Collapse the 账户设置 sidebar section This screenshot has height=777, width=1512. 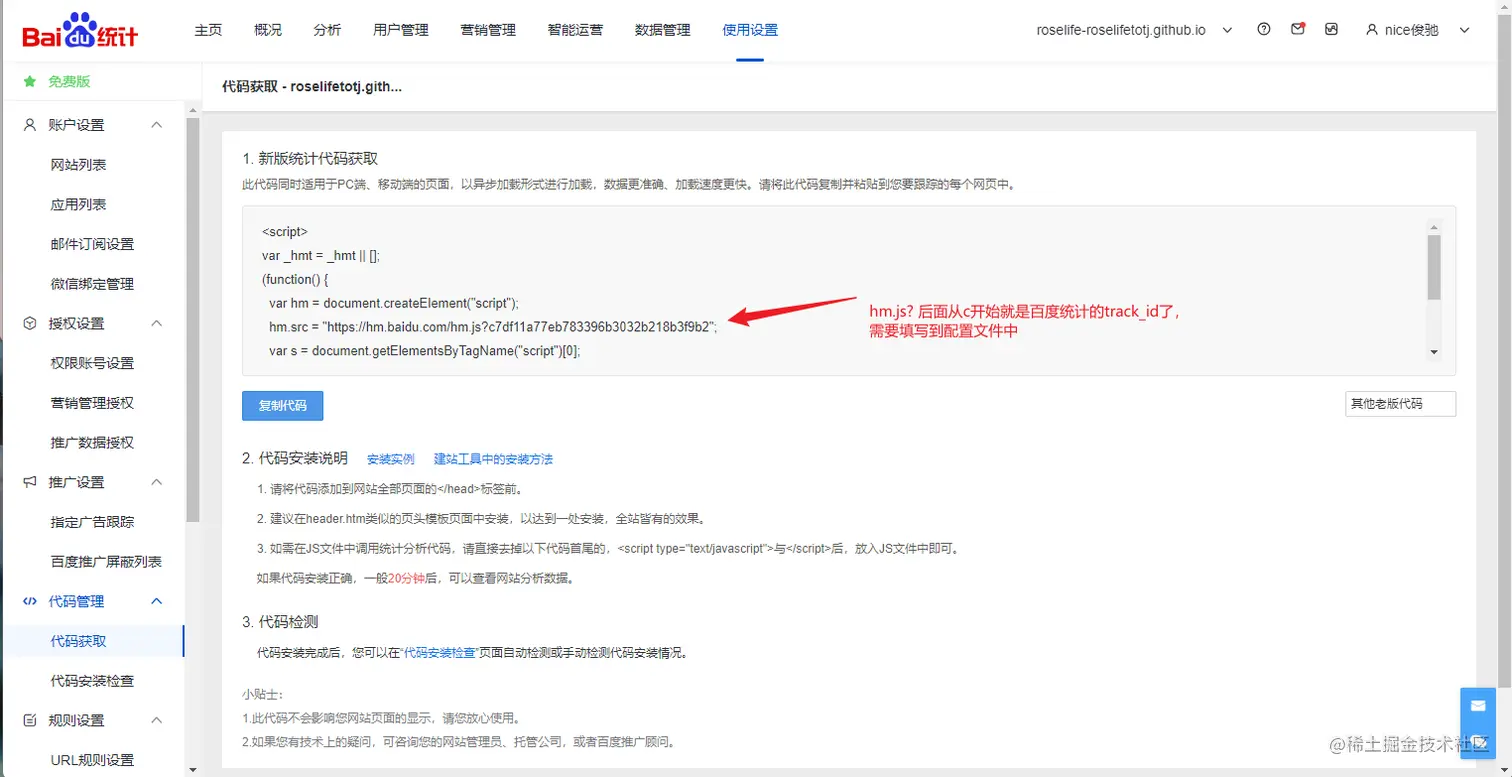156,125
